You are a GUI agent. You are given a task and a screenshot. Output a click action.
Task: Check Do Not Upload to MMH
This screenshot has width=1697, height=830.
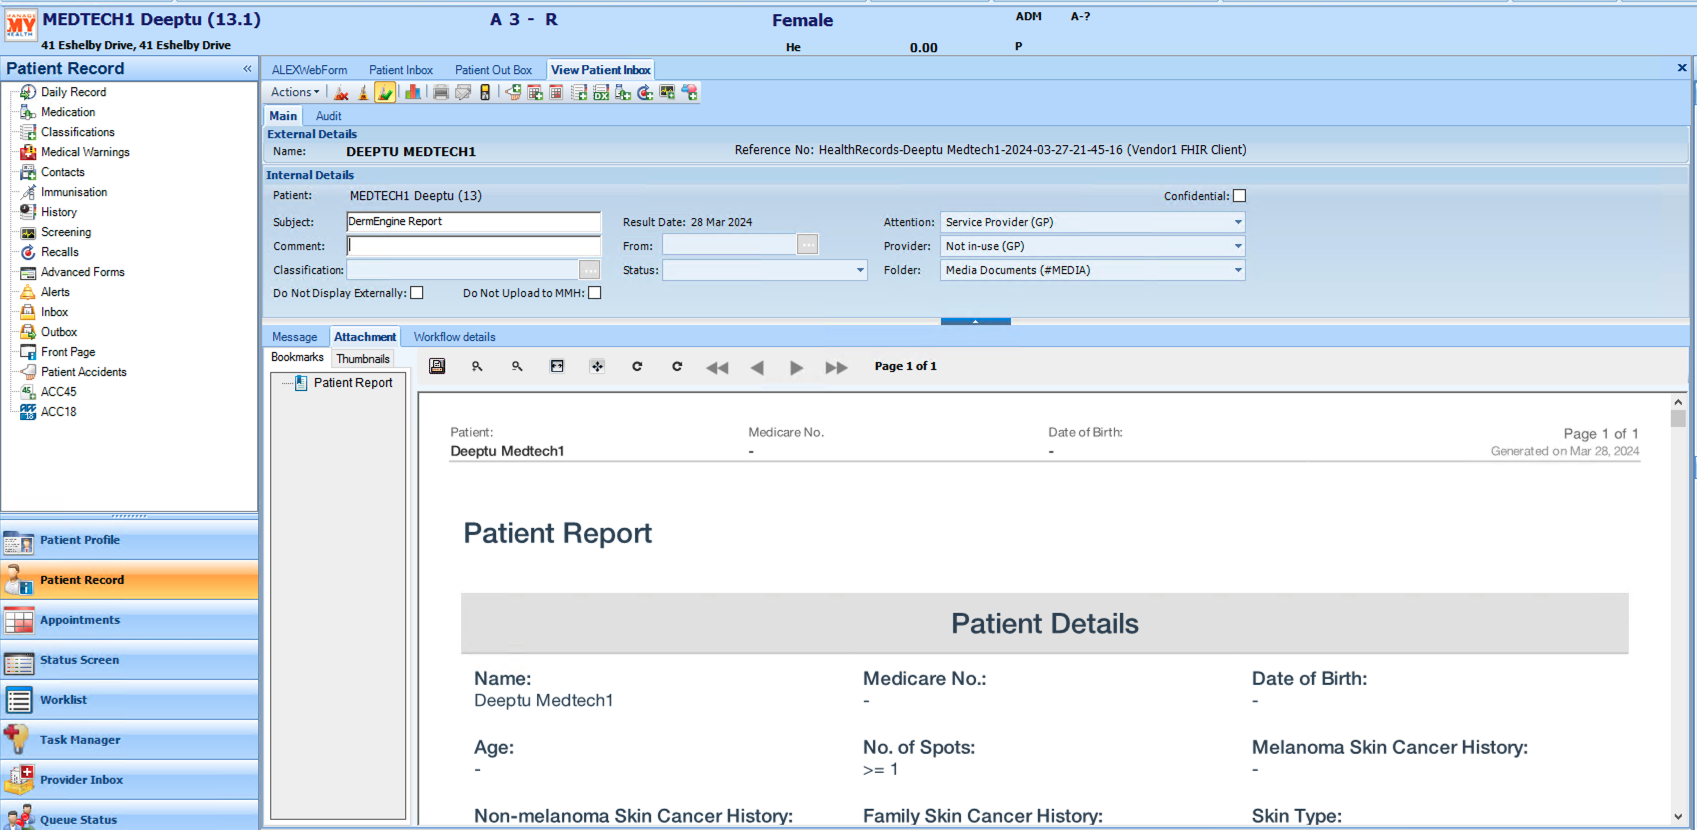coord(595,293)
